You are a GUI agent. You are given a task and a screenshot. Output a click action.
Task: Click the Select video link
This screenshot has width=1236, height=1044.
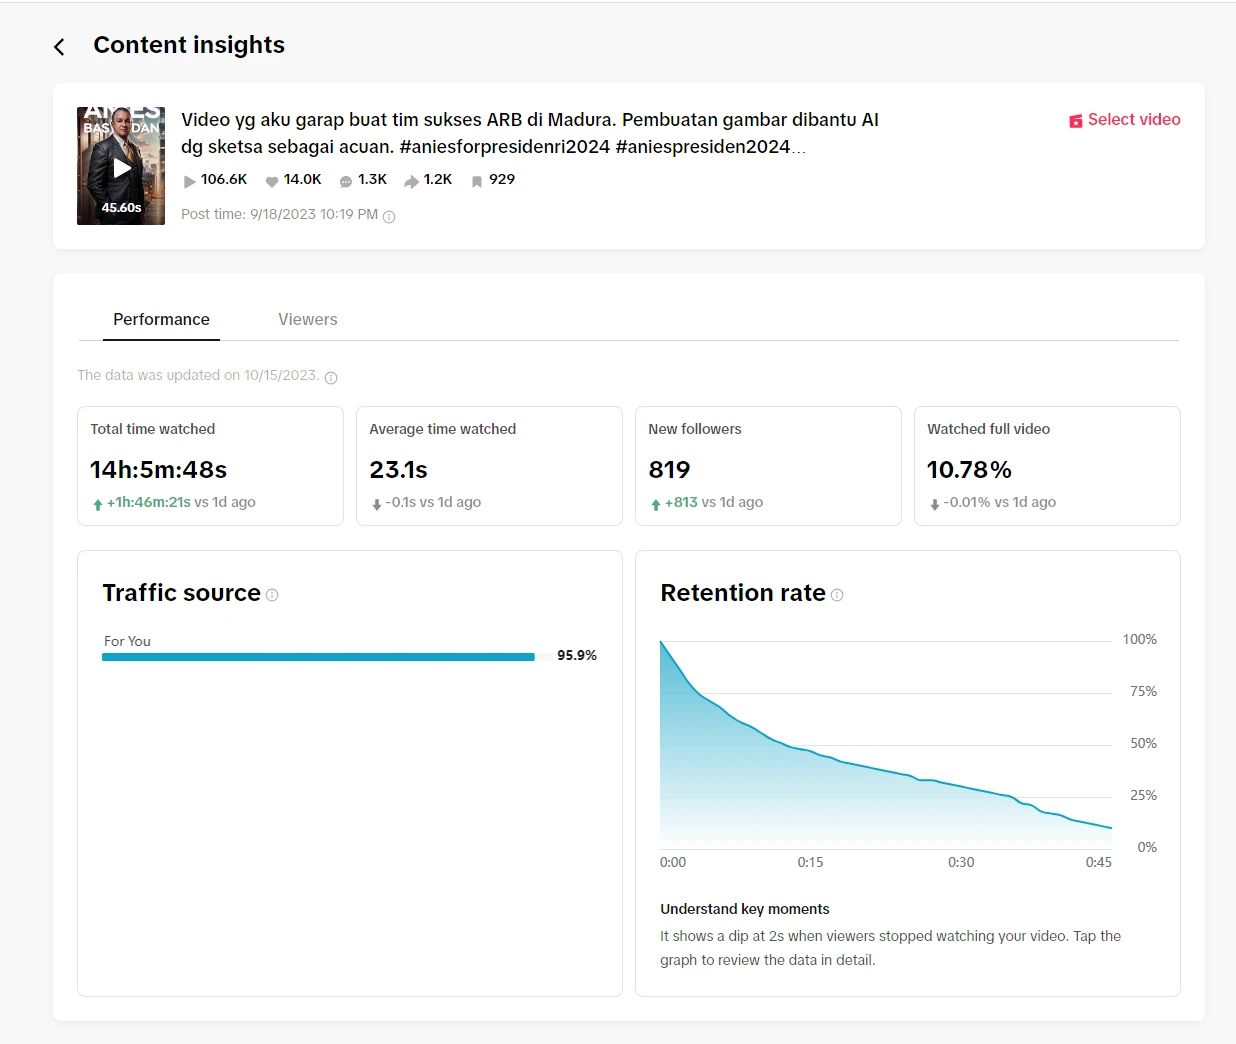pos(1134,120)
